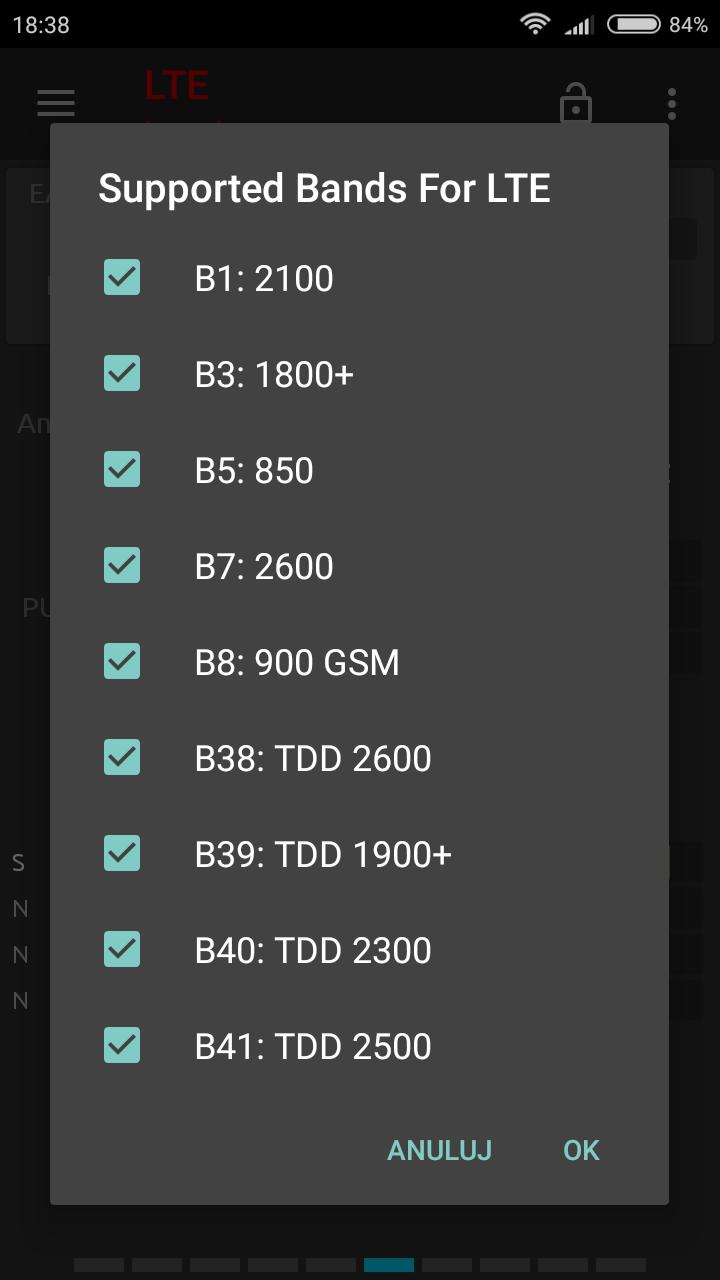Uncheck the B1: 2100 band checkbox
Viewport: 720px width, 1280px height.
122,278
